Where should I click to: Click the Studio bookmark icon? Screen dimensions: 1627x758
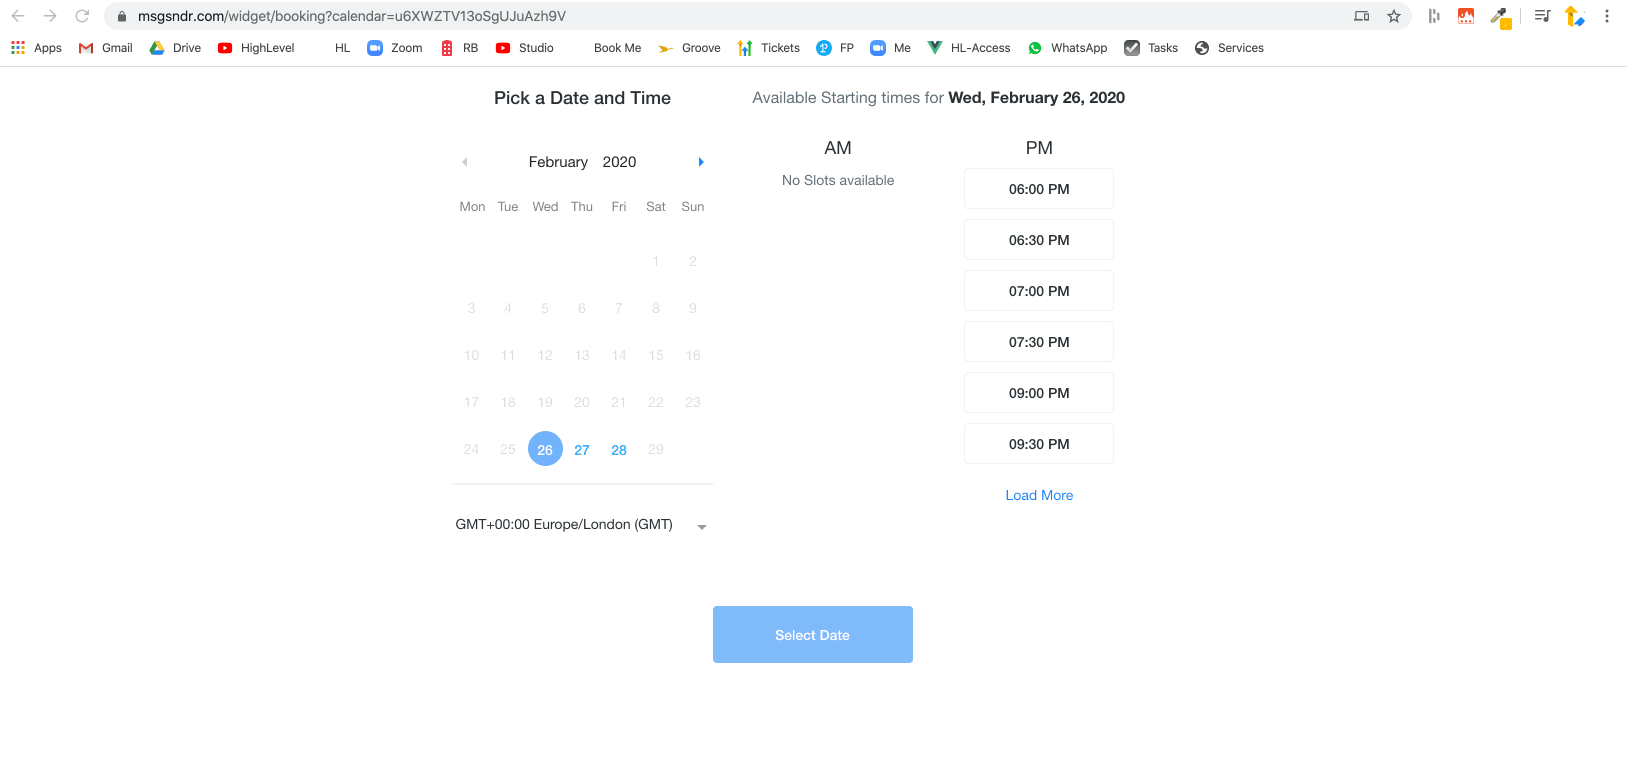pos(505,47)
